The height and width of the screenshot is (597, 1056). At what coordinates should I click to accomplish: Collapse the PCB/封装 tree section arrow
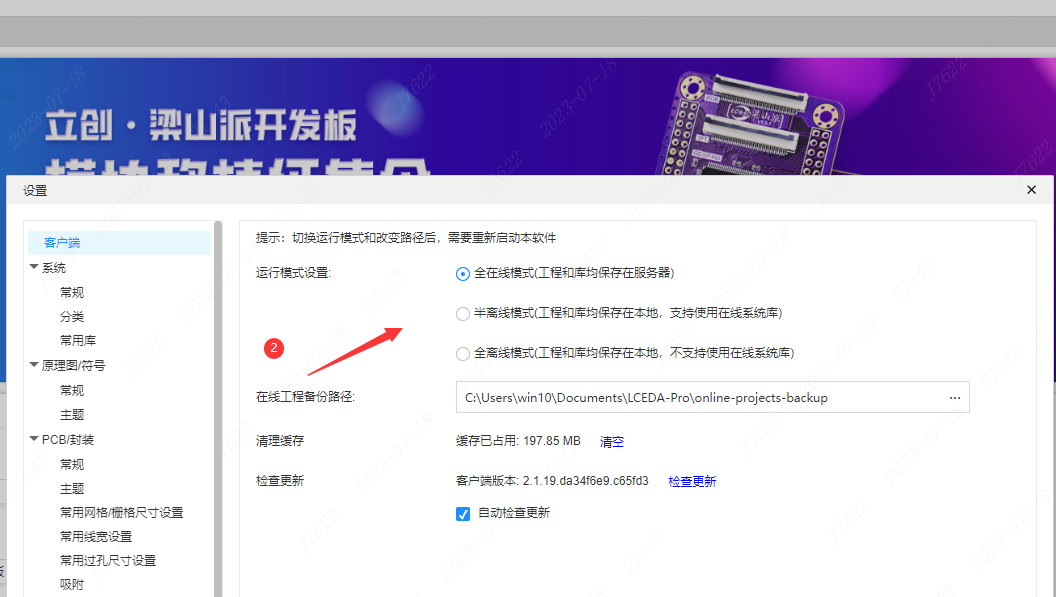point(34,439)
